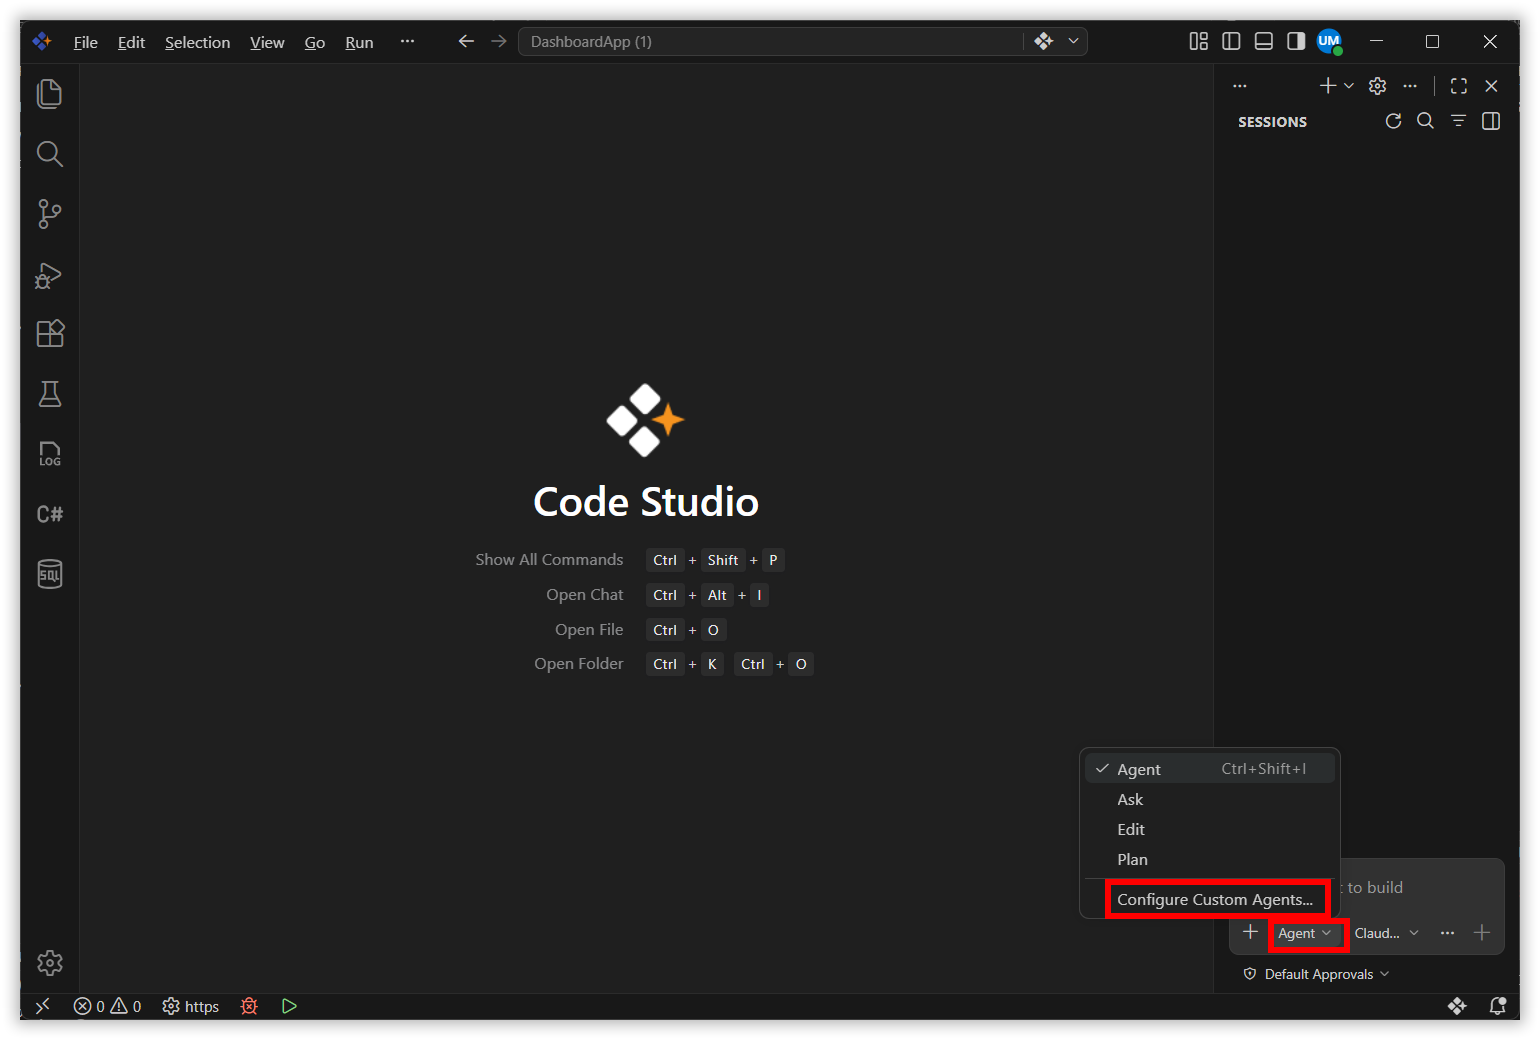Open the remote window indicator in status bar
1540x1040 pixels.
coord(43,1006)
